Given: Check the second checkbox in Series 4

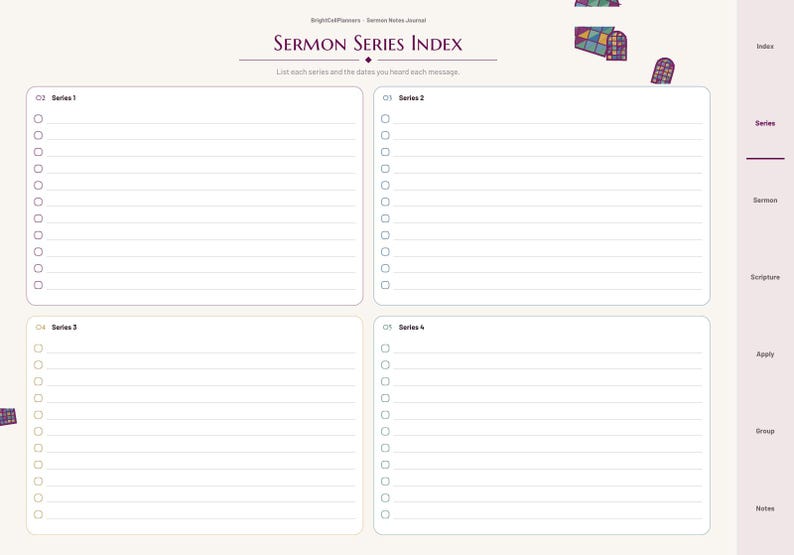Looking at the screenshot, I should tap(385, 365).
